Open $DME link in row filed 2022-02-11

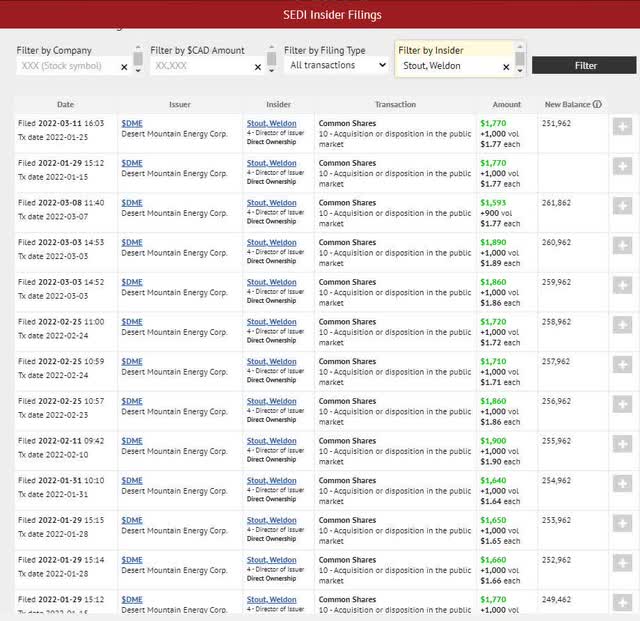(132, 441)
